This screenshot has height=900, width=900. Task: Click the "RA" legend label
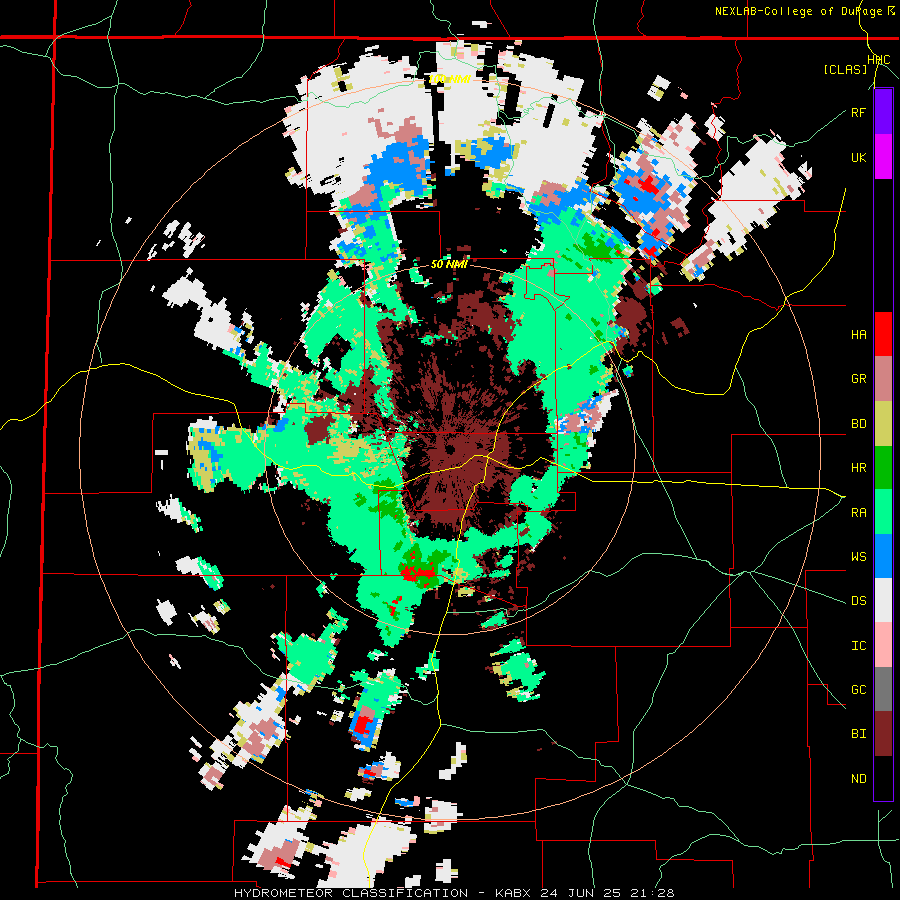click(x=858, y=513)
